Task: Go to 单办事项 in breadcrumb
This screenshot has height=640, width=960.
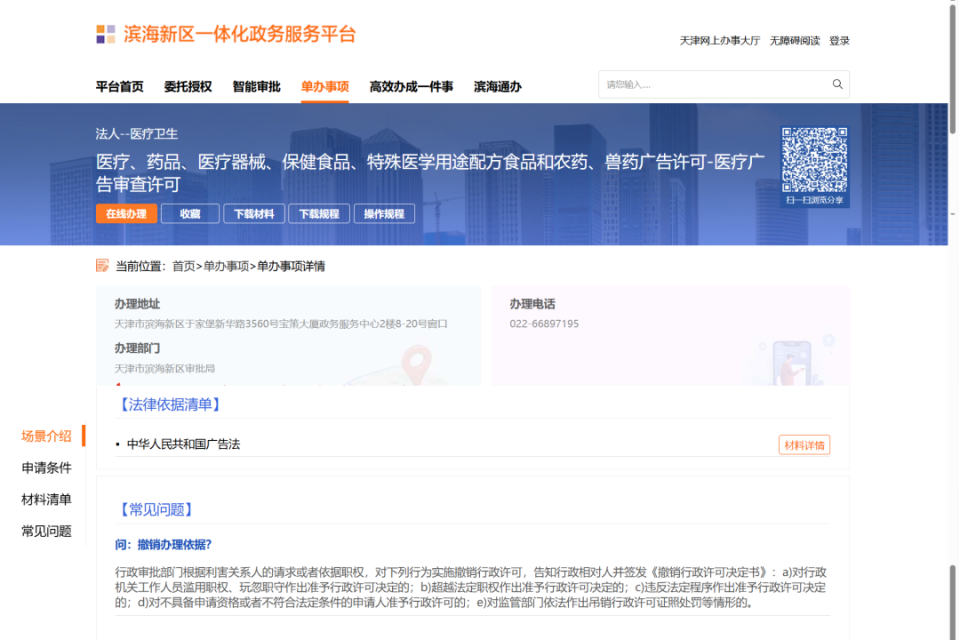Action: click(226, 266)
